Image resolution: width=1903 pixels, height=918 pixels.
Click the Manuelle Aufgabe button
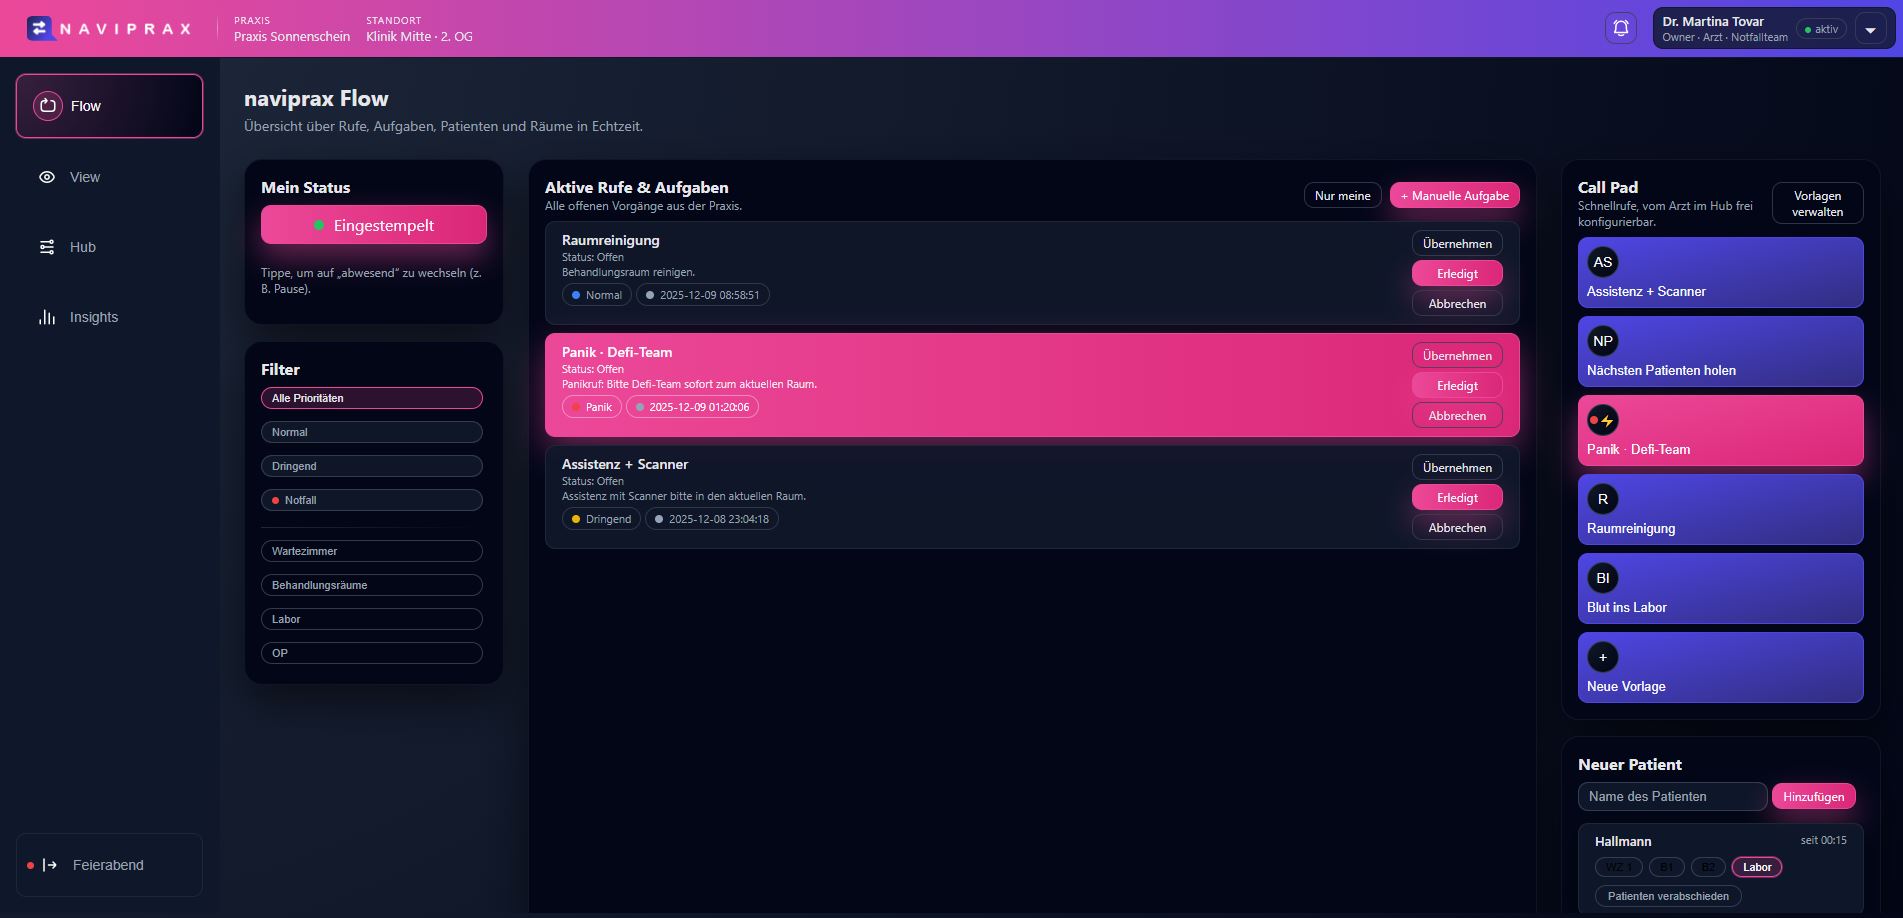1454,195
